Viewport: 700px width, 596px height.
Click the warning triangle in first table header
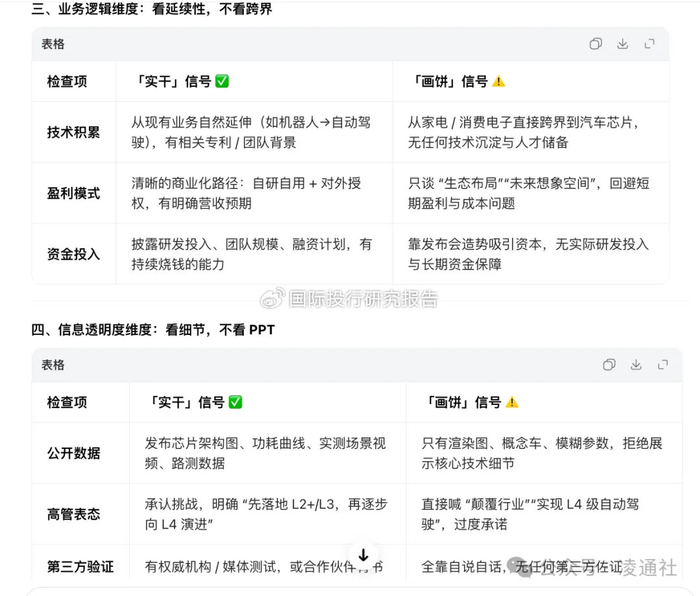point(499,82)
